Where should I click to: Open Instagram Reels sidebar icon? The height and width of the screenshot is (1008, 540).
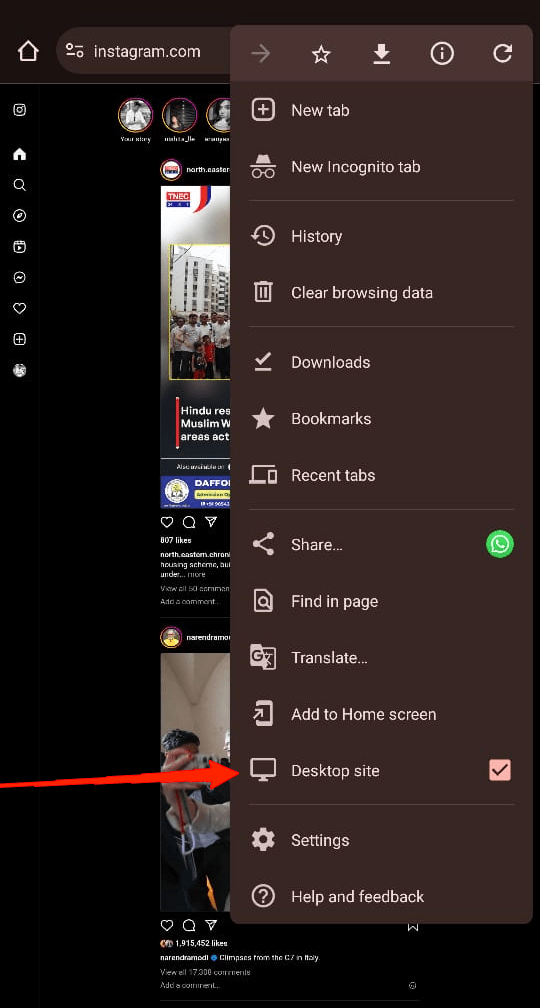click(20, 247)
